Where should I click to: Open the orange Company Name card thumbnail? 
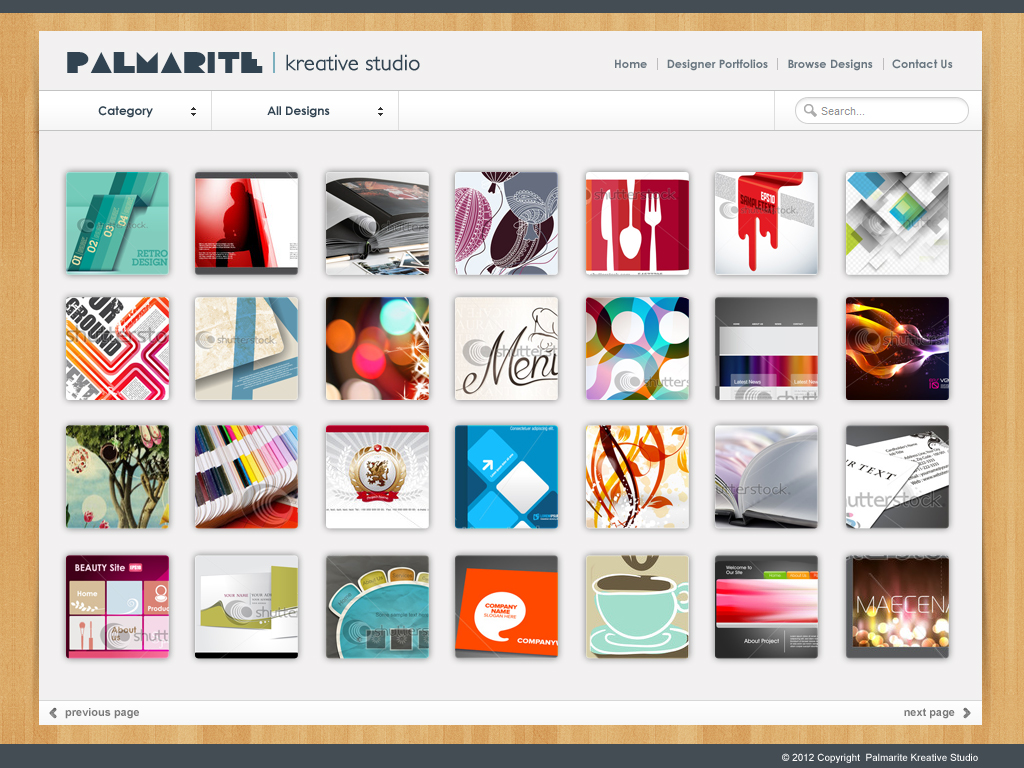click(506, 607)
